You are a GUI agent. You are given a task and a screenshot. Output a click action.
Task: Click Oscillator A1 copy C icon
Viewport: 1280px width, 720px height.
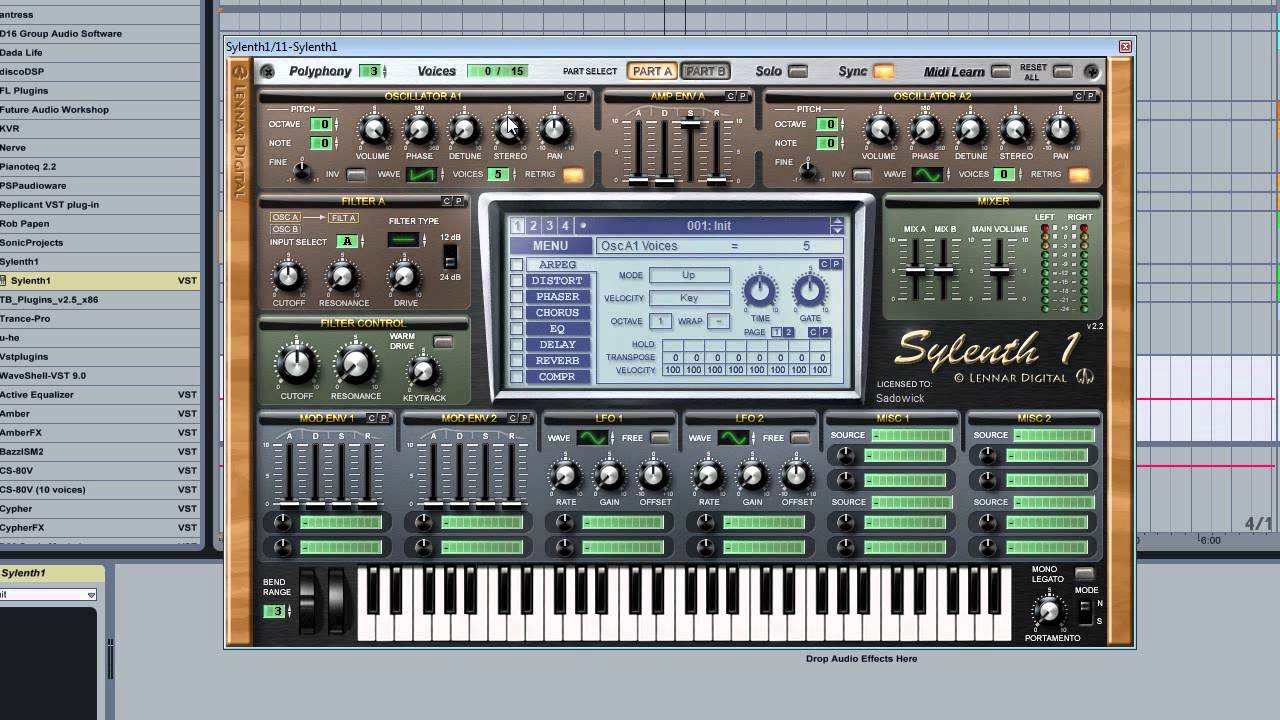pyautogui.click(x=570, y=96)
